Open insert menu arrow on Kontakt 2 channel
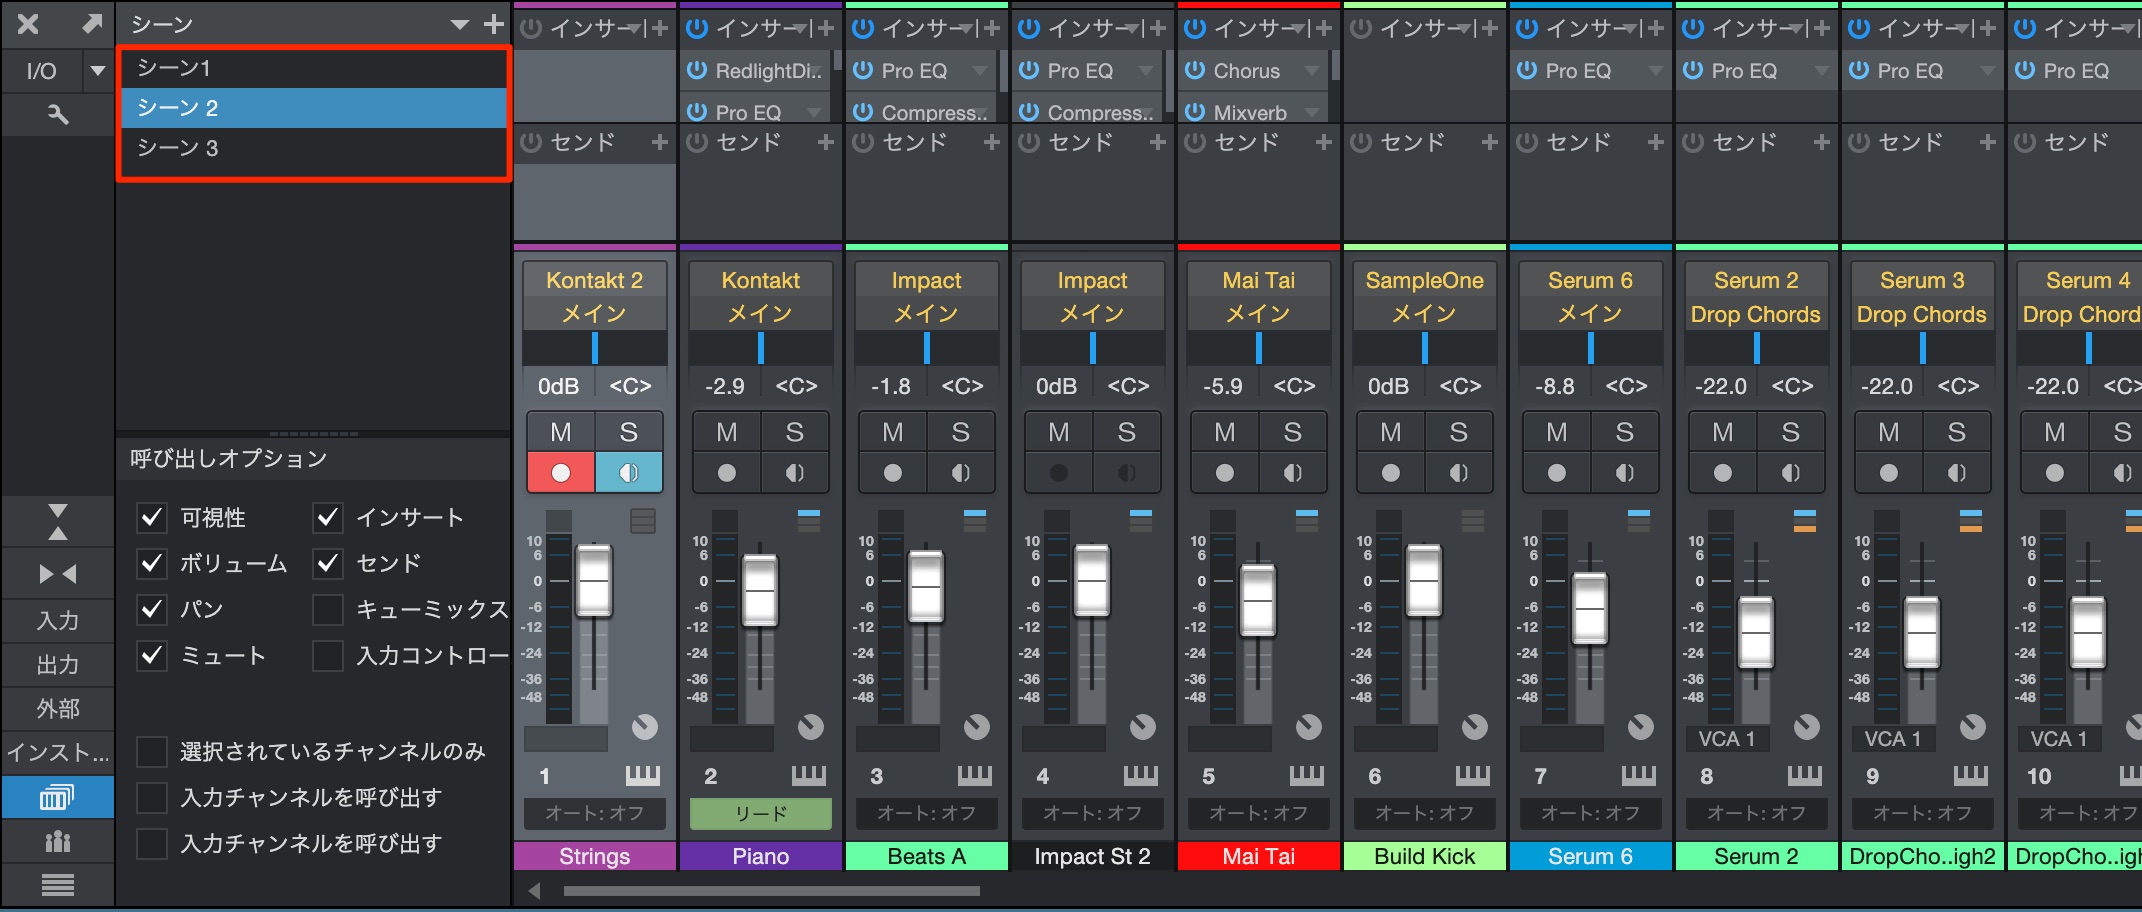The height and width of the screenshot is (912, 2142). pos(636,29)
